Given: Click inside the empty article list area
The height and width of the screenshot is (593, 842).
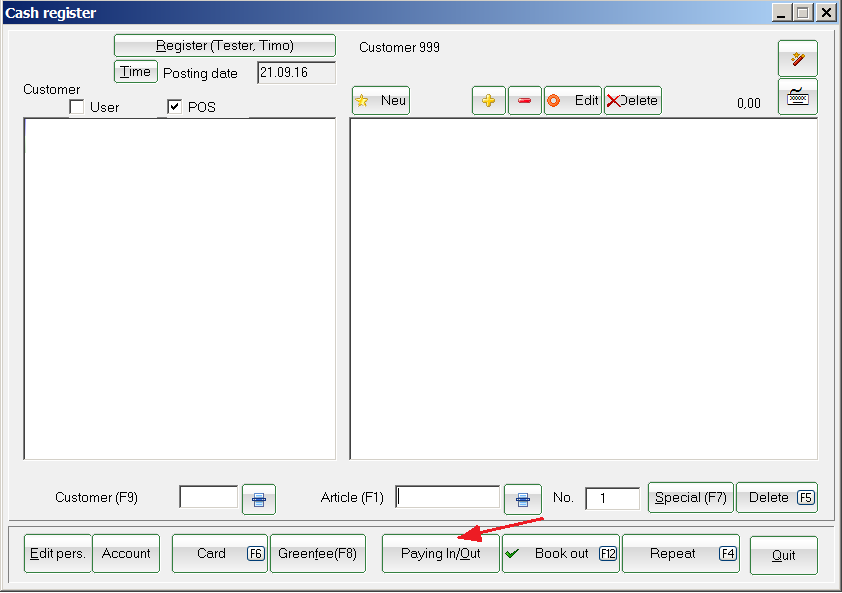Looking at the screenshot, I should [584, 288].
